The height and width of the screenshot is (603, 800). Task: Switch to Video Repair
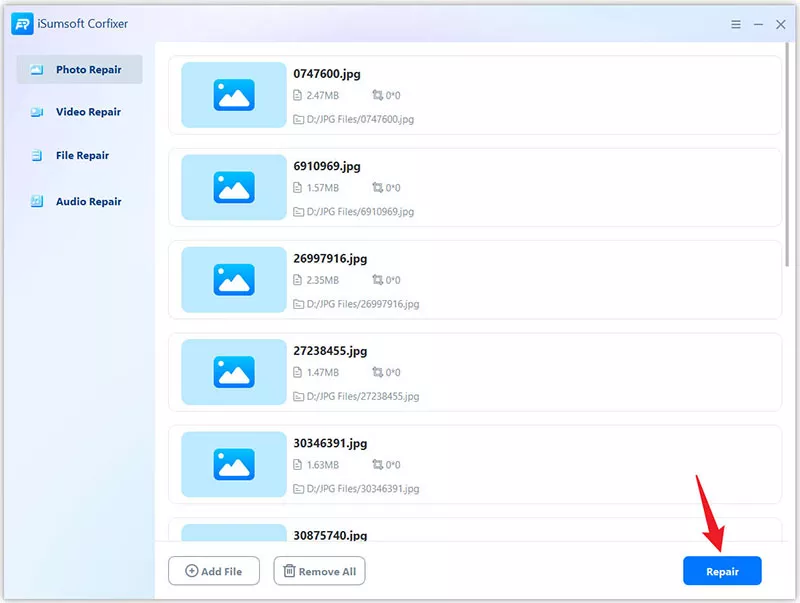(x=79, y=112)
